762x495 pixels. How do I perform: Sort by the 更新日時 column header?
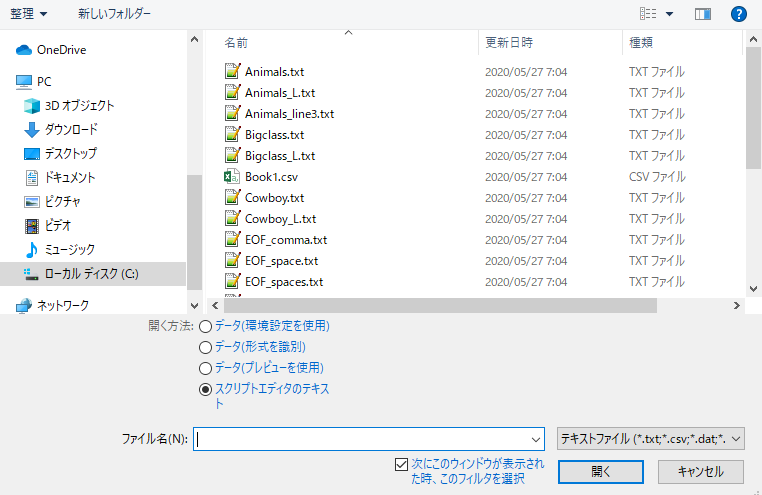(509, 43)
